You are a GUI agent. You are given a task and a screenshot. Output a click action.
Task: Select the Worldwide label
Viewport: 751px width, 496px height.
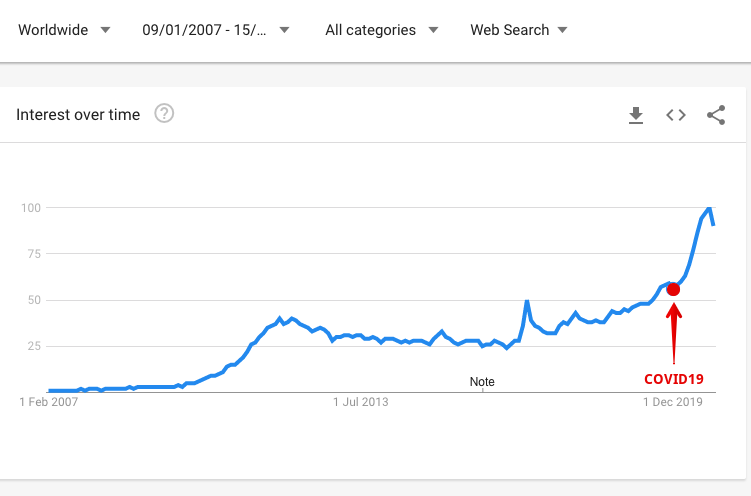click(x=53, y=30)
